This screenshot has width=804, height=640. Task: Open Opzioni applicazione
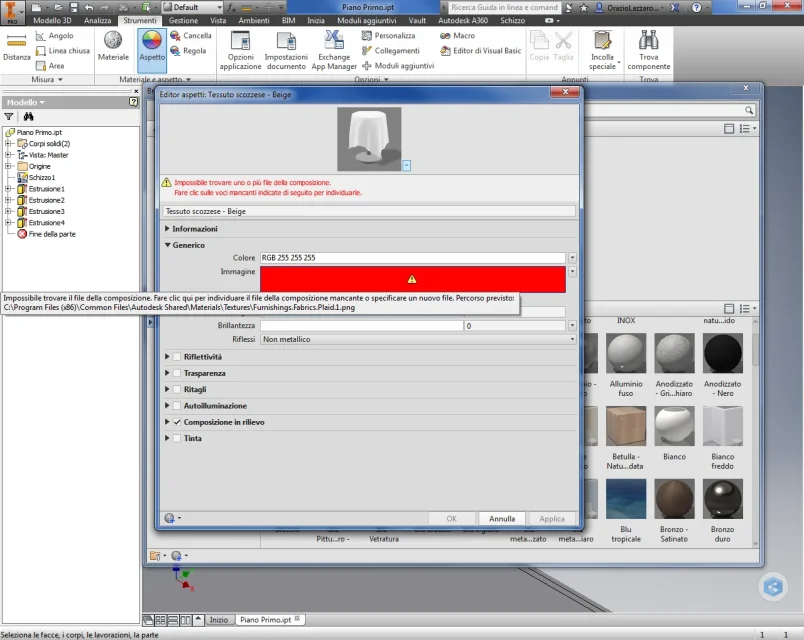240,50
